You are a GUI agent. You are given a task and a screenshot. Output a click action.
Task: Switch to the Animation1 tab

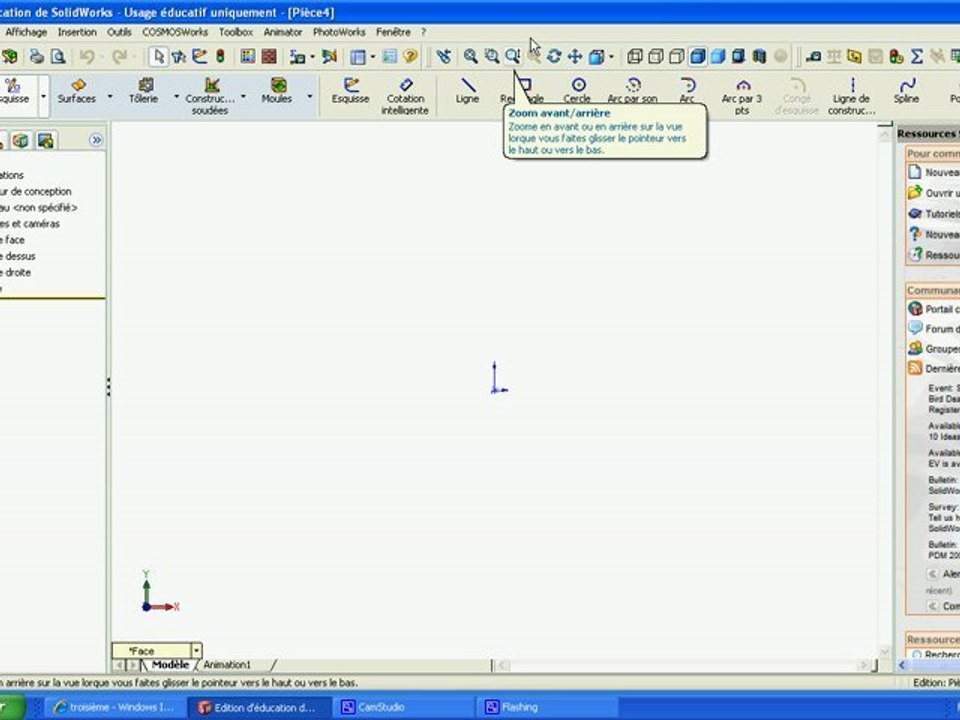pyautogui.click(x=227, y=665)
